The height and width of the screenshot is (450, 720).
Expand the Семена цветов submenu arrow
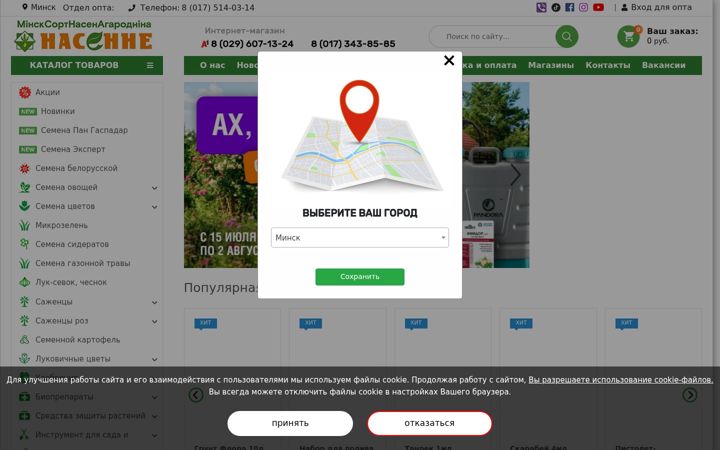pos(155,207)
